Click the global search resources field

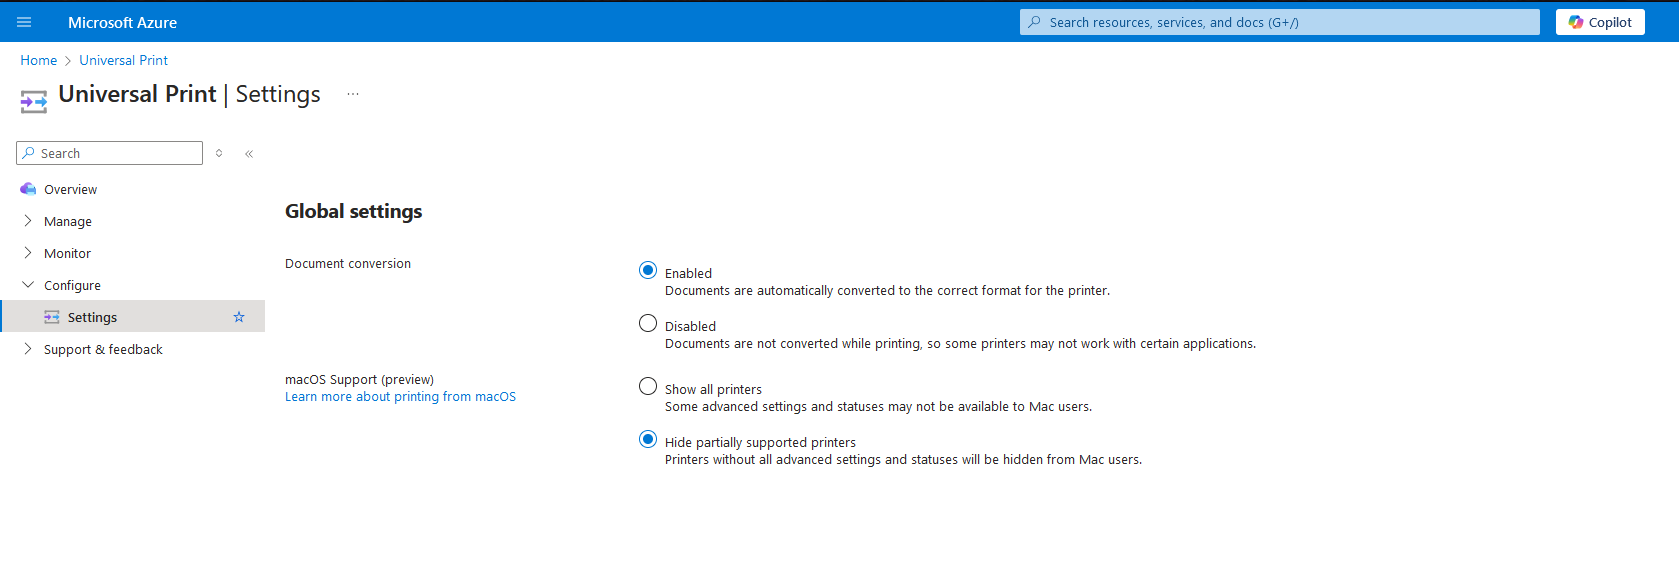point(1280,22)
